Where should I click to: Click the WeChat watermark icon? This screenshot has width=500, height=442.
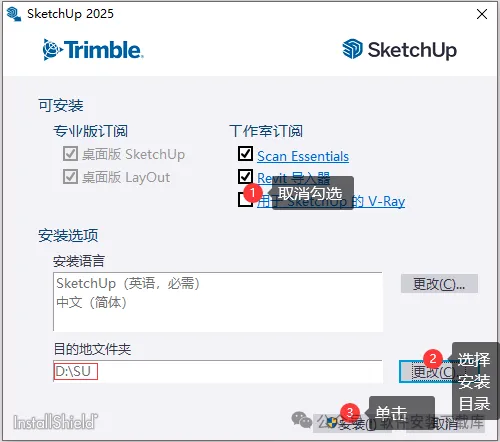302,420
